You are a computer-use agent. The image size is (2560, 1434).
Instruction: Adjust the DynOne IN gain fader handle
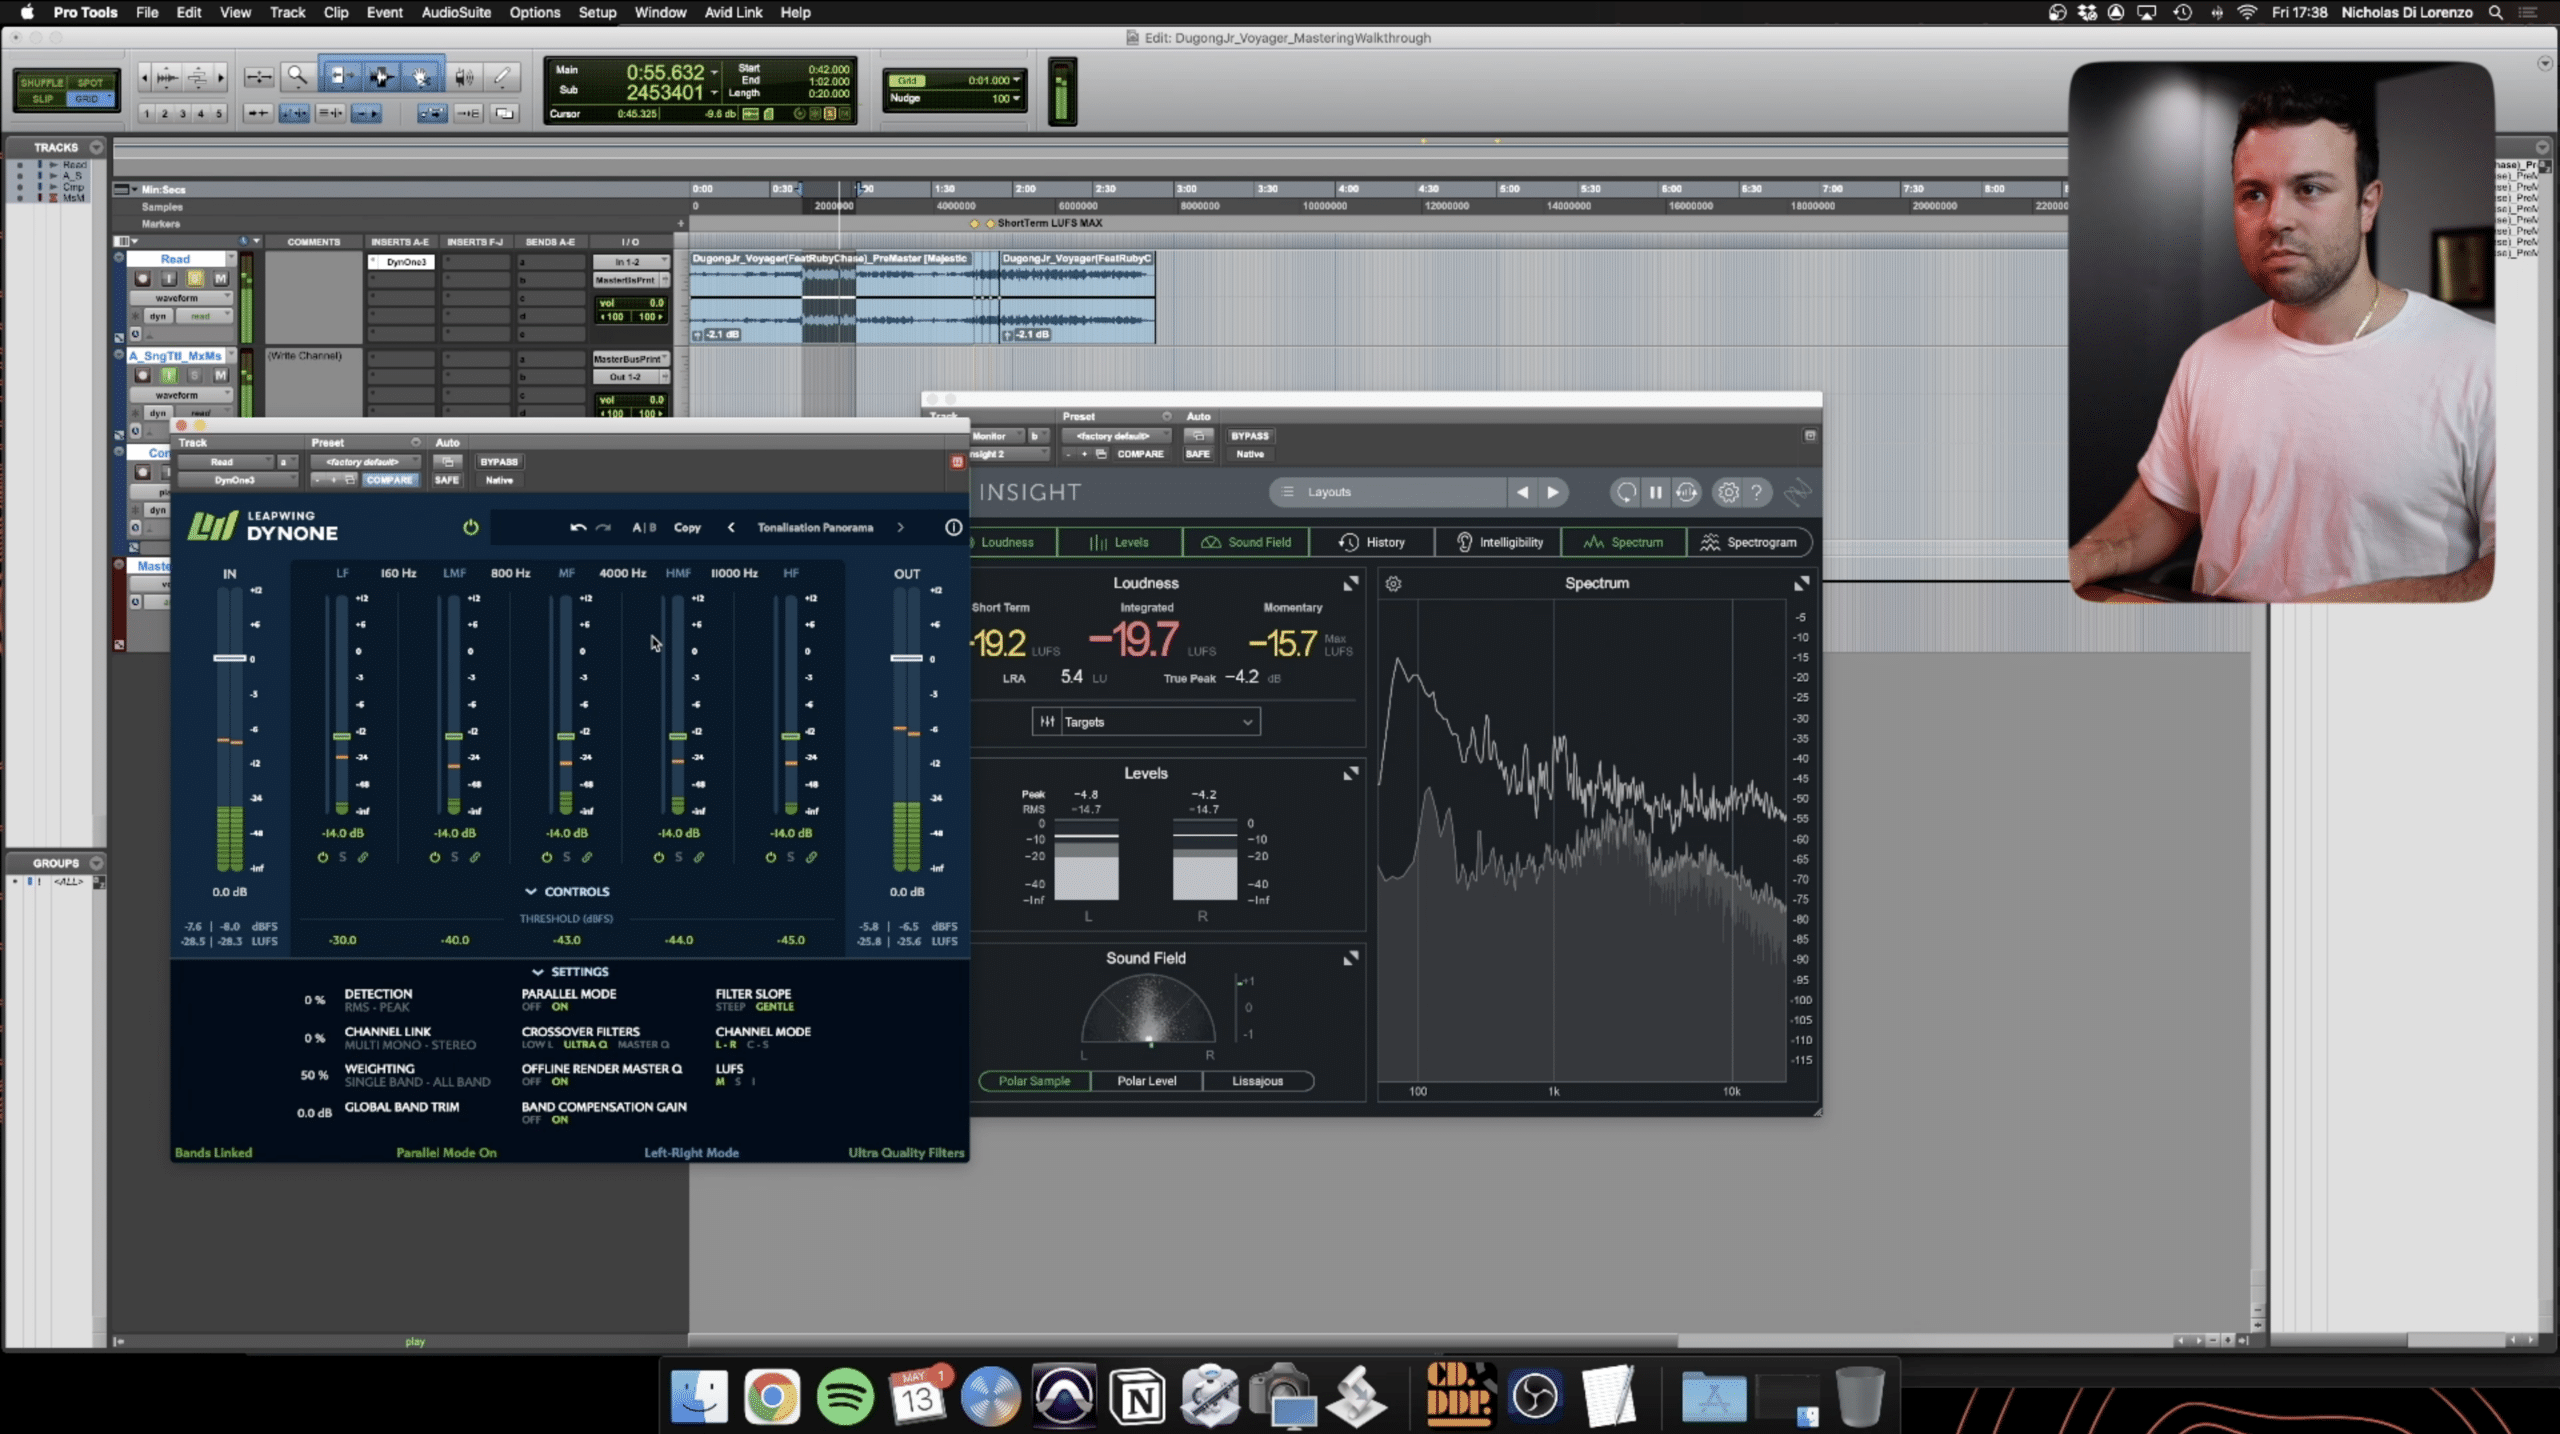point(230,658)
